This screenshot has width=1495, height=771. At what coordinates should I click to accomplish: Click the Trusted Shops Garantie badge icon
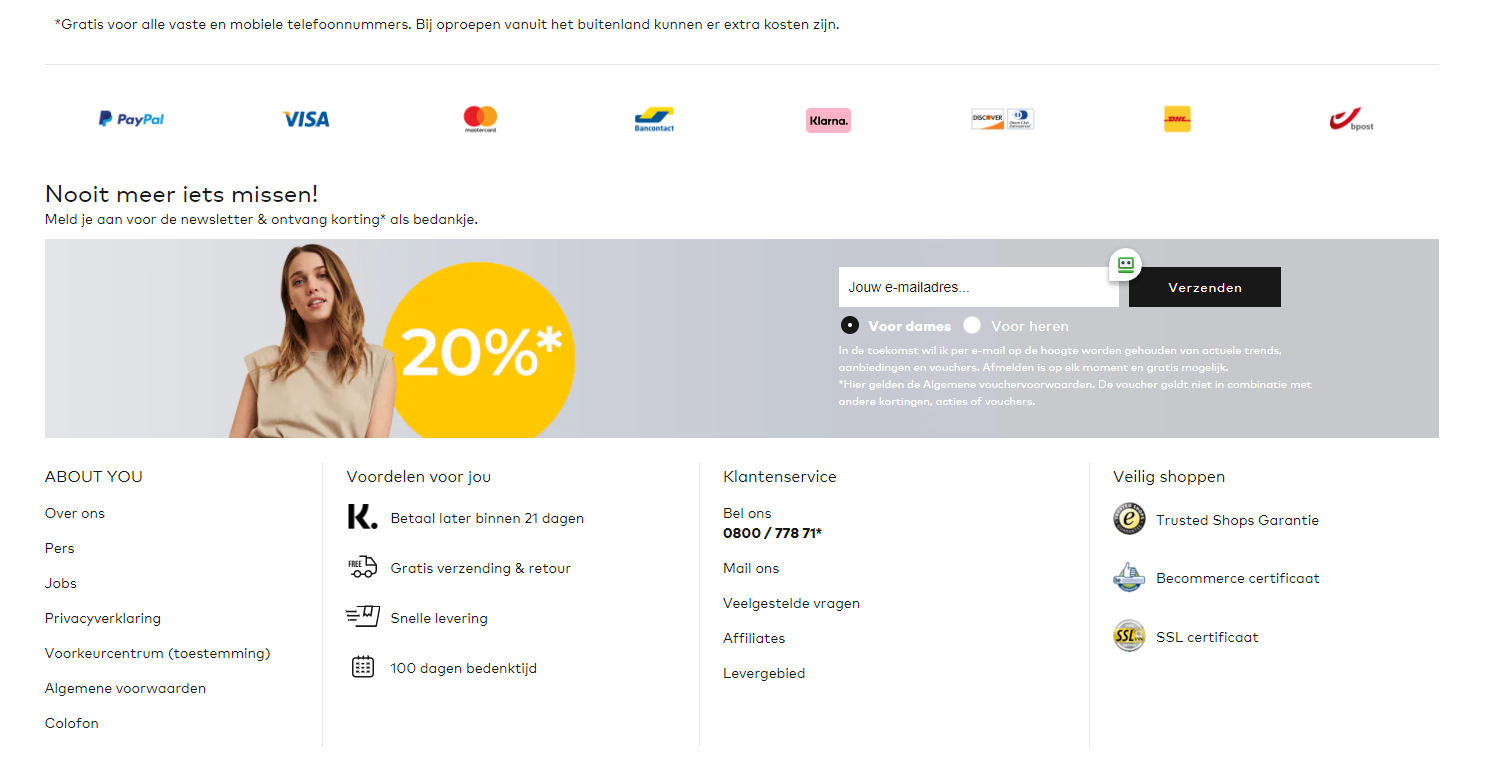1129,519
